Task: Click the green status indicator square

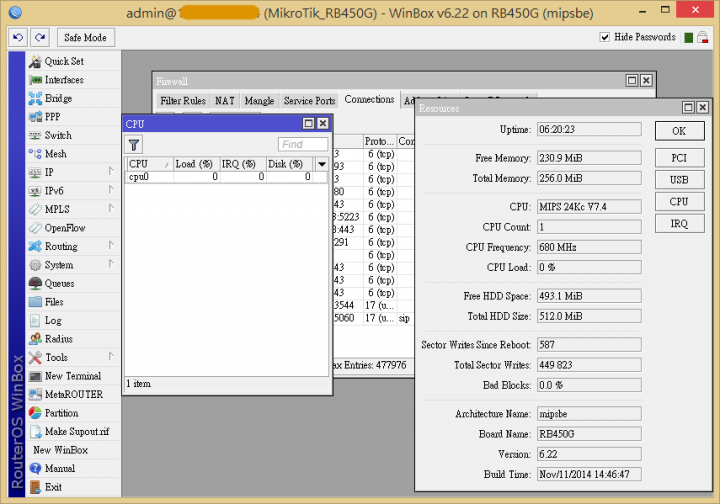Action: (x=688, y=38)
